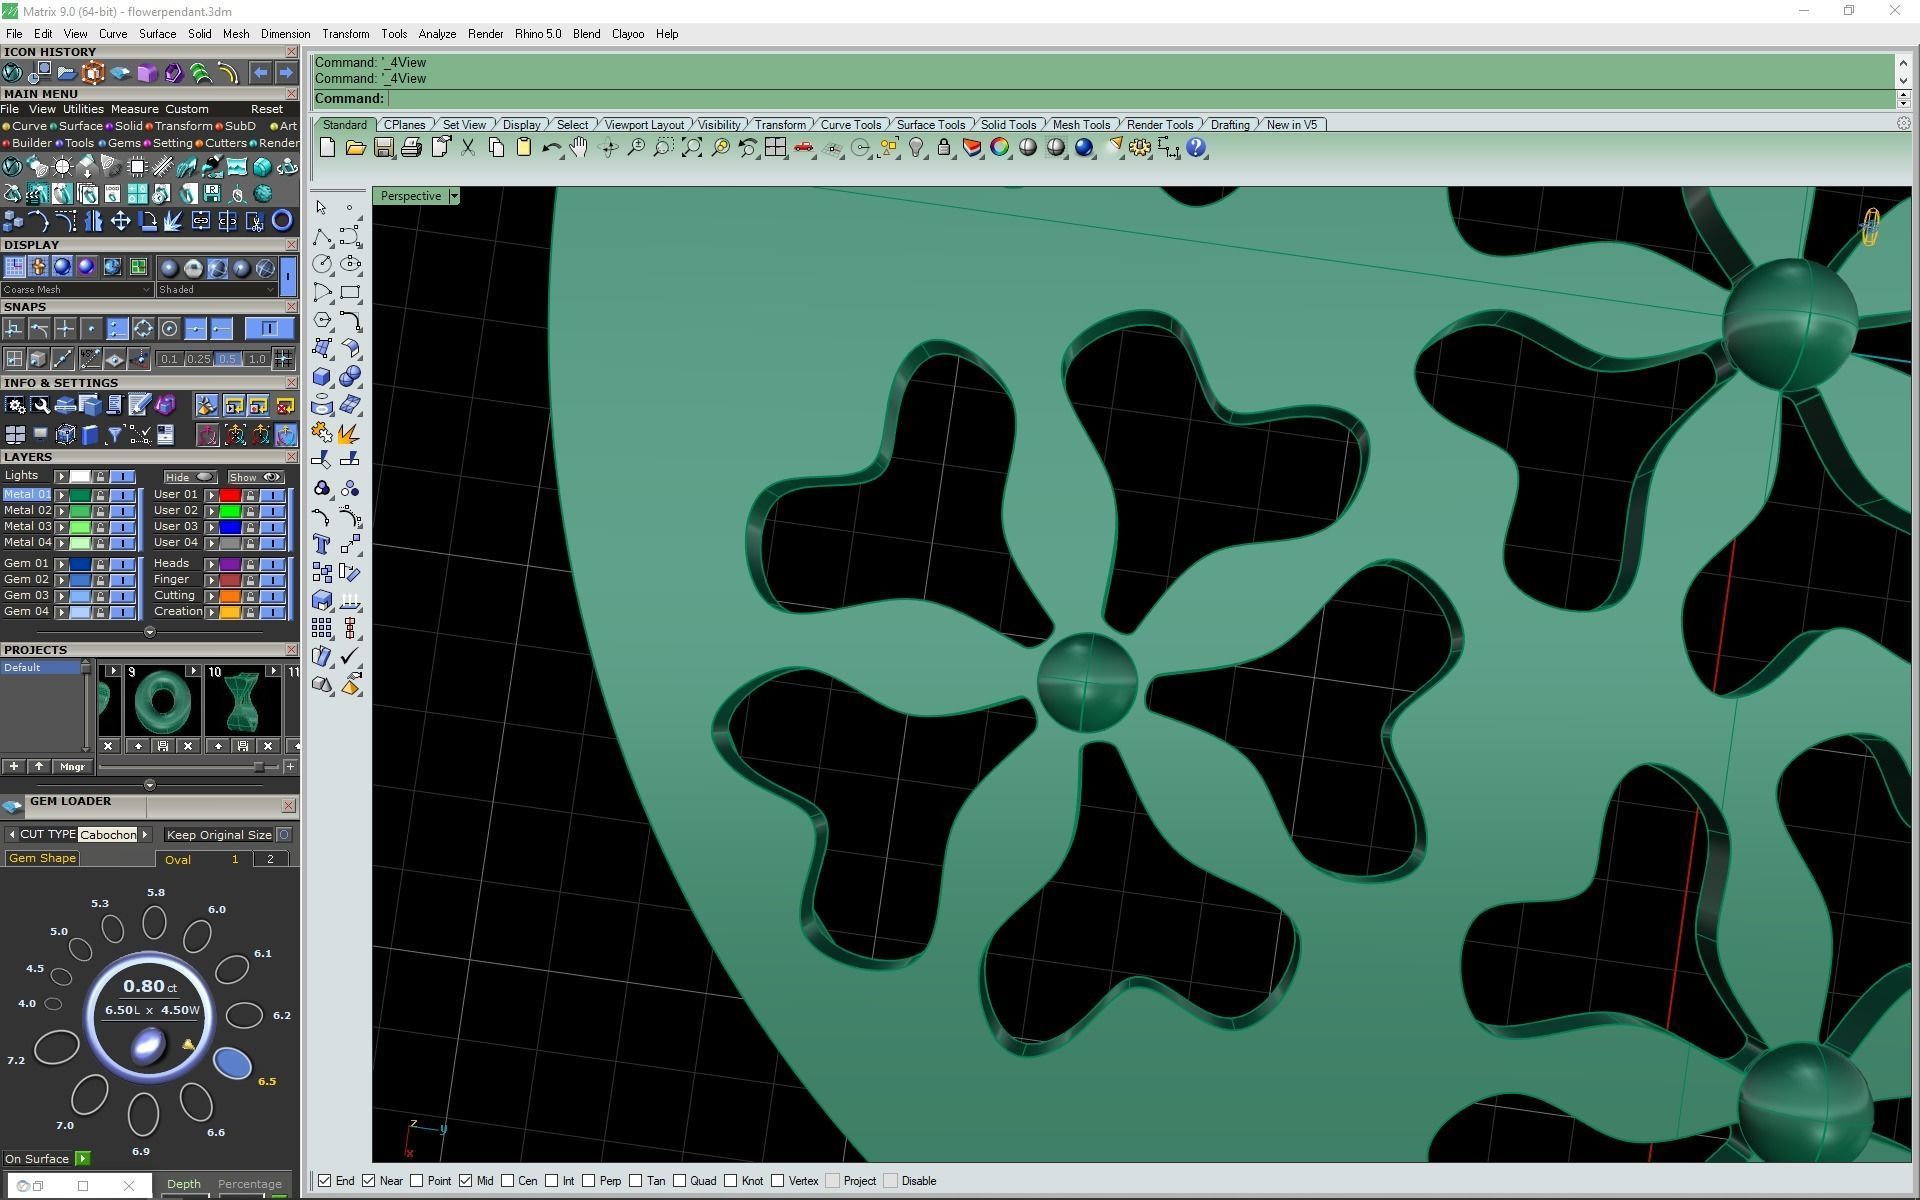Click the Zoom Extents icon
1920x1200 pixels.
[691, 148]
